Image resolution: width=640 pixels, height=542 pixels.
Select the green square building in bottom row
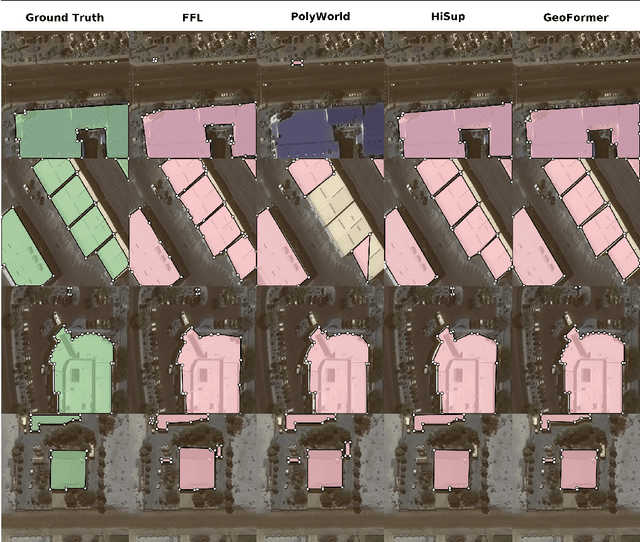tap(68, 469)
